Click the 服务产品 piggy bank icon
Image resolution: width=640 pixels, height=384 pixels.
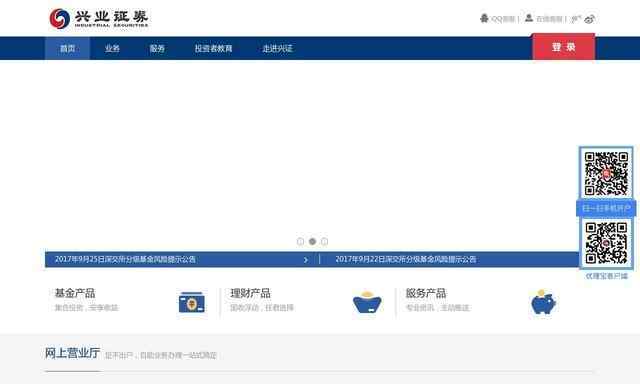(543, 302)
